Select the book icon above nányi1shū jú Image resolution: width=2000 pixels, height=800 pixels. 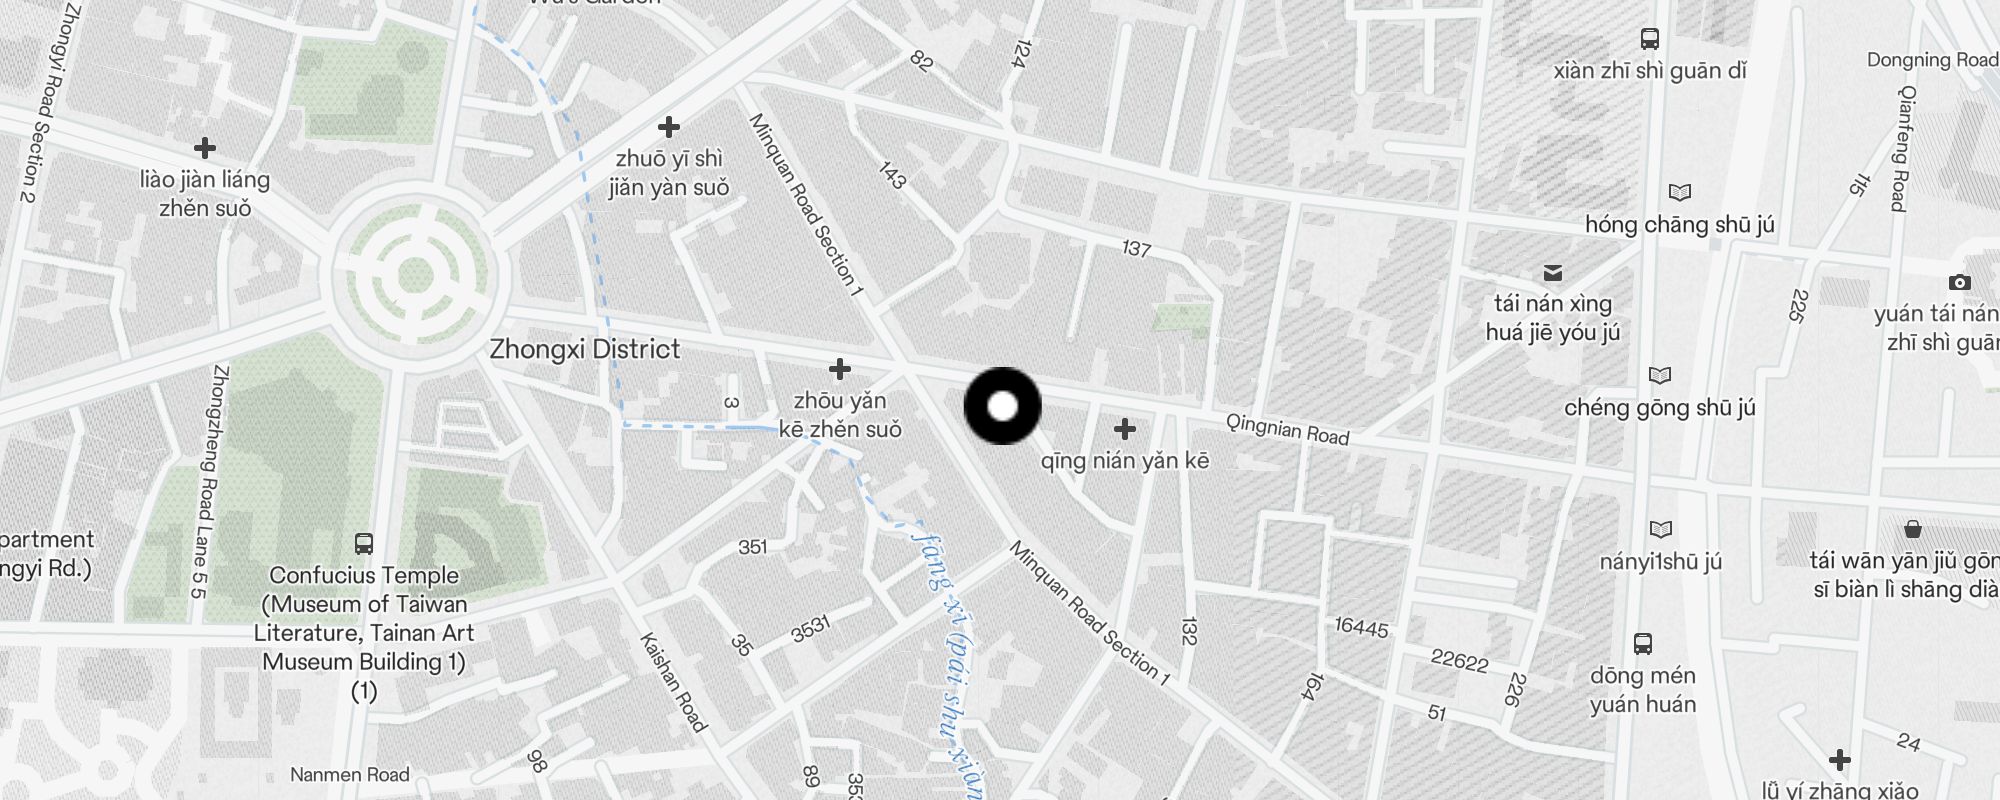click(x=1661, y=529)
